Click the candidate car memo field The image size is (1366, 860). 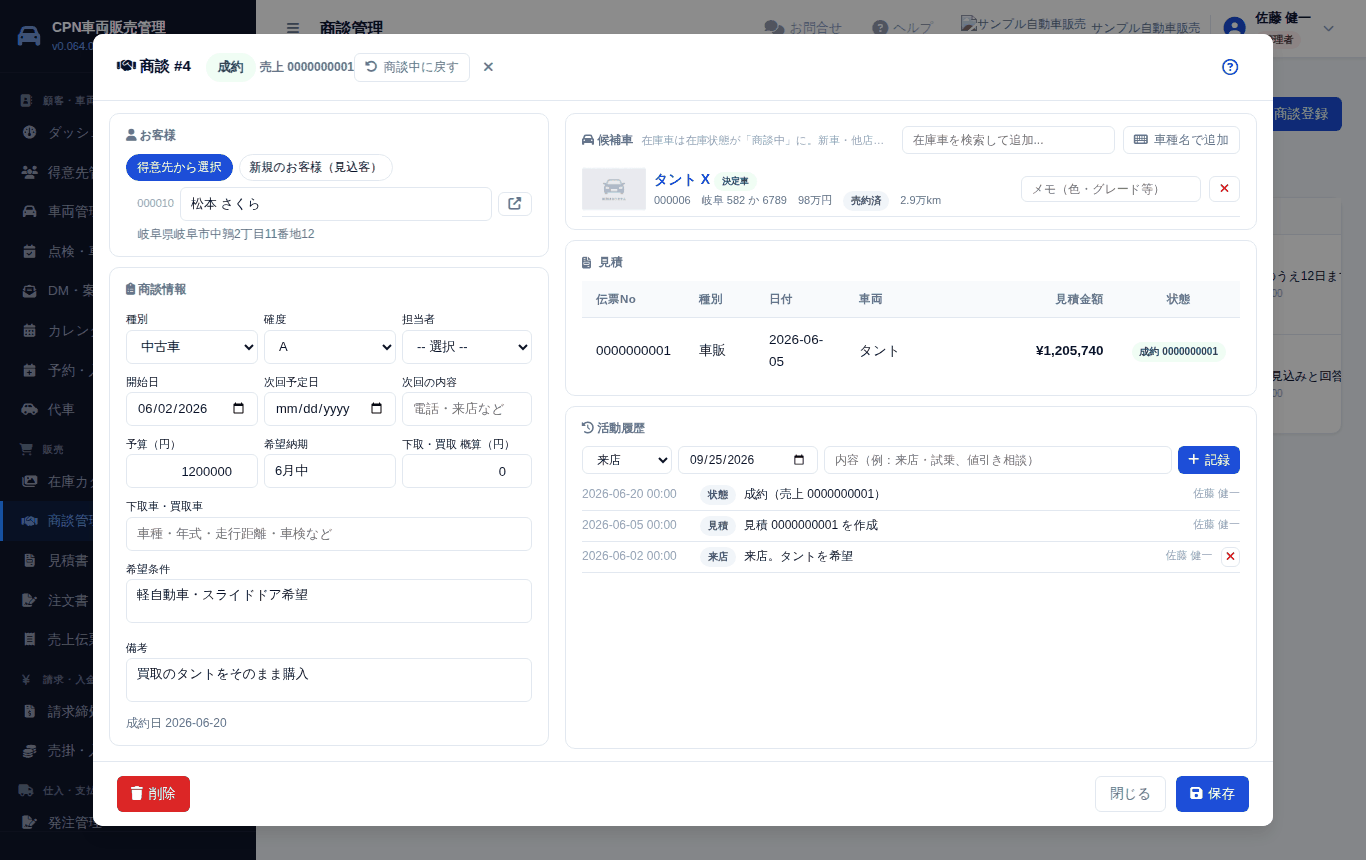click(x=1111, y=189)
